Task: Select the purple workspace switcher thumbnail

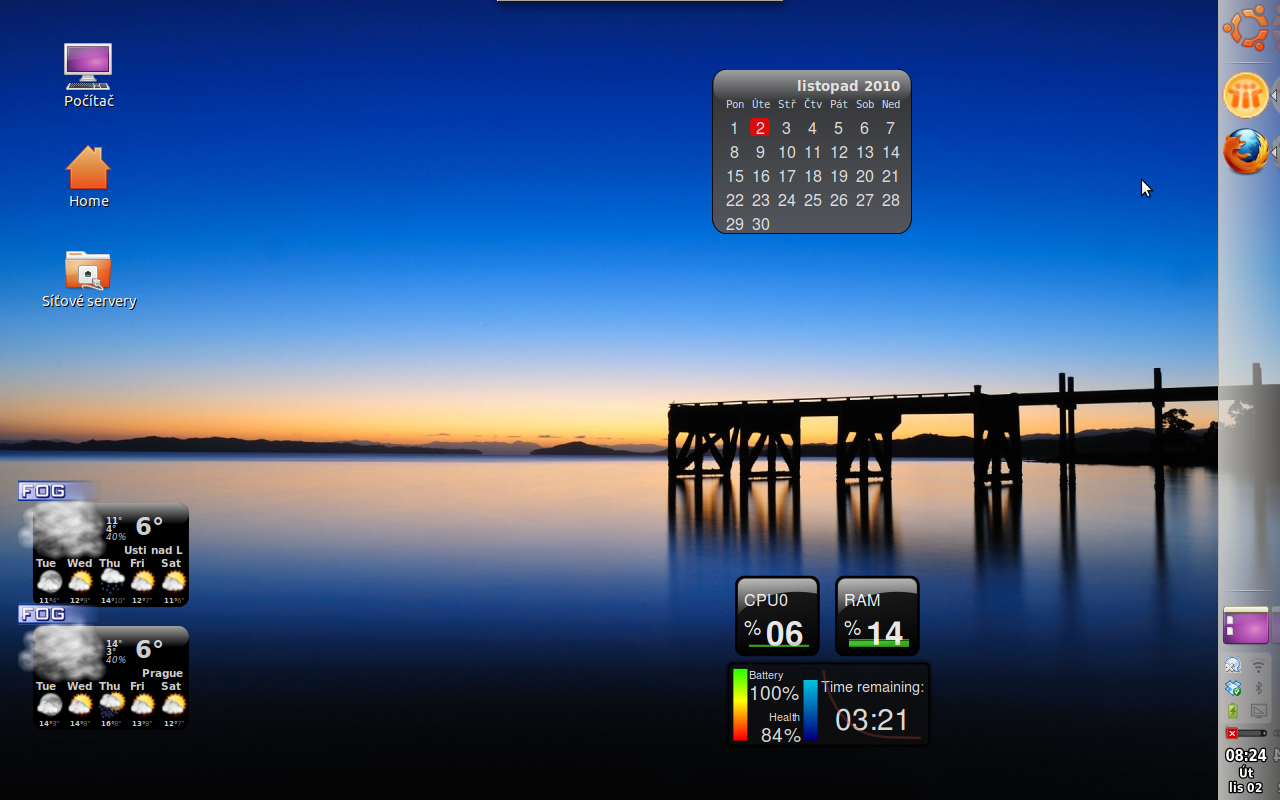Action: pos(1245,626)
